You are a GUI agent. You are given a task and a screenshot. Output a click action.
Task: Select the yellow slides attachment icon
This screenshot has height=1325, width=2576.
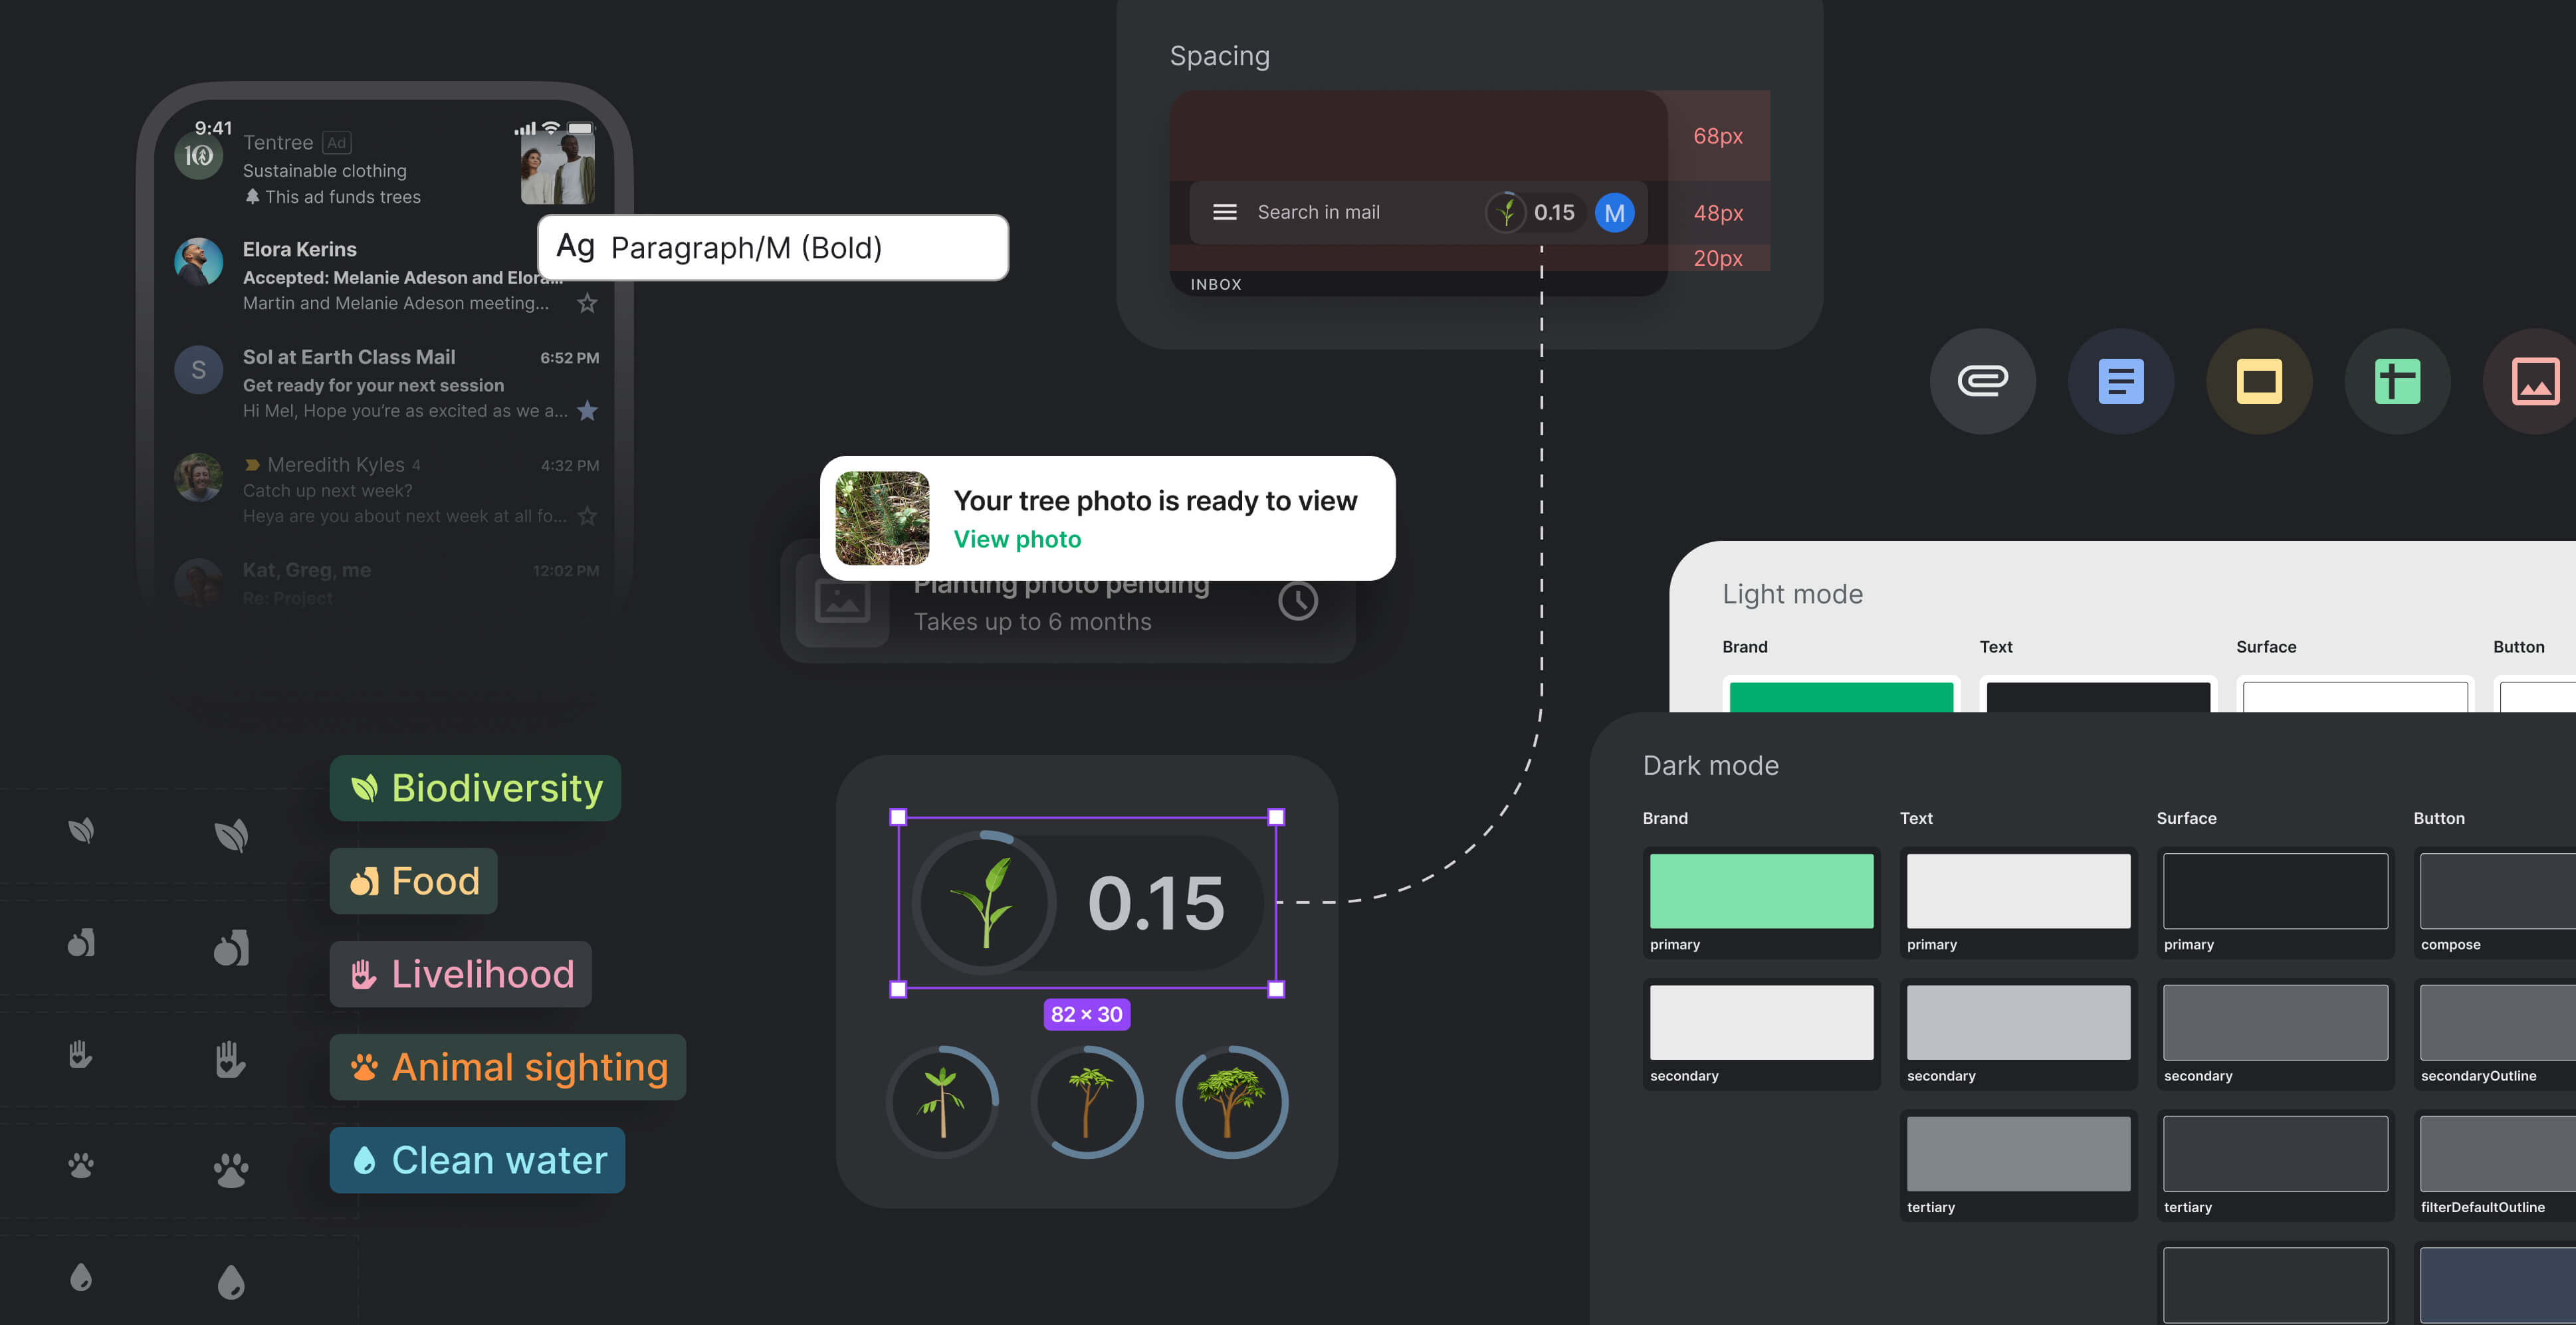click(2259, 380)
